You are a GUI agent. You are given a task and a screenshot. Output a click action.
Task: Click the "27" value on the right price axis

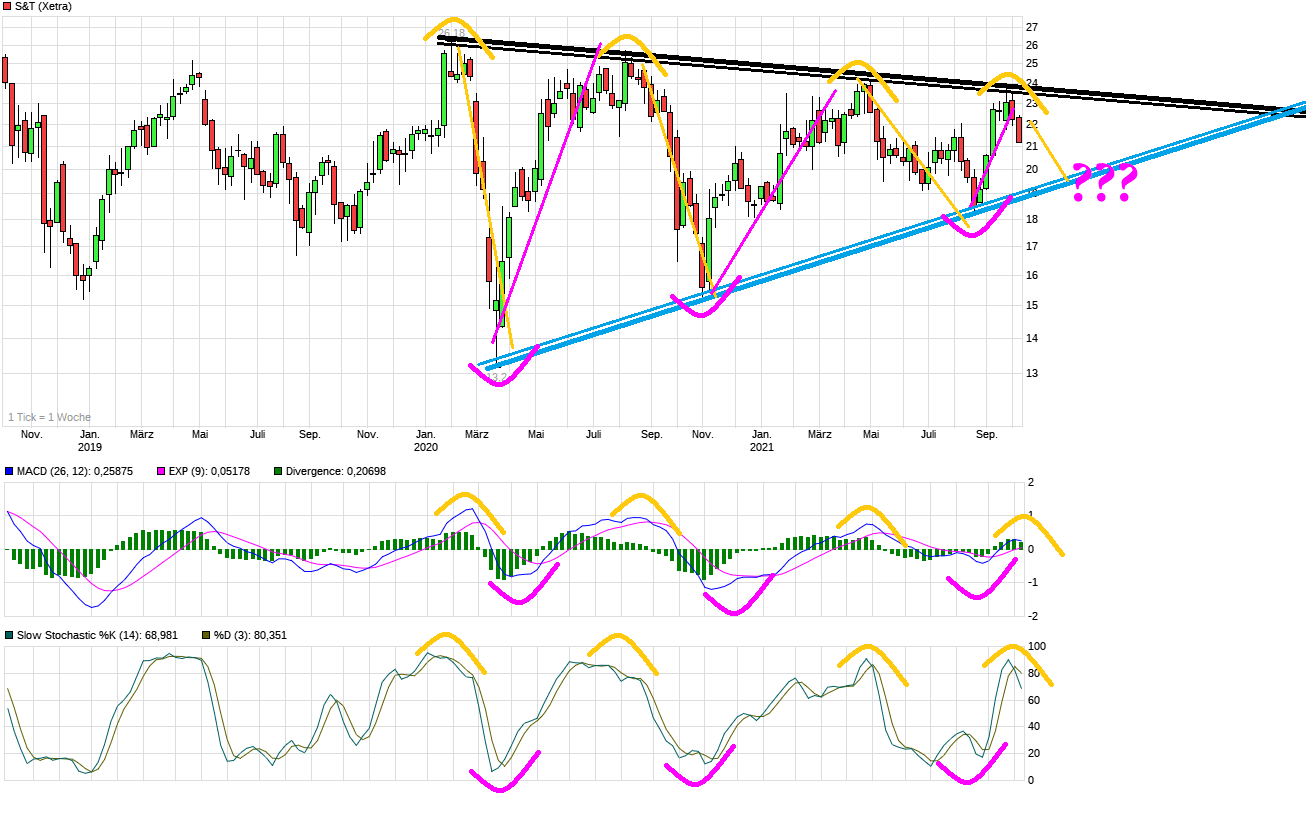[1030, 25]
